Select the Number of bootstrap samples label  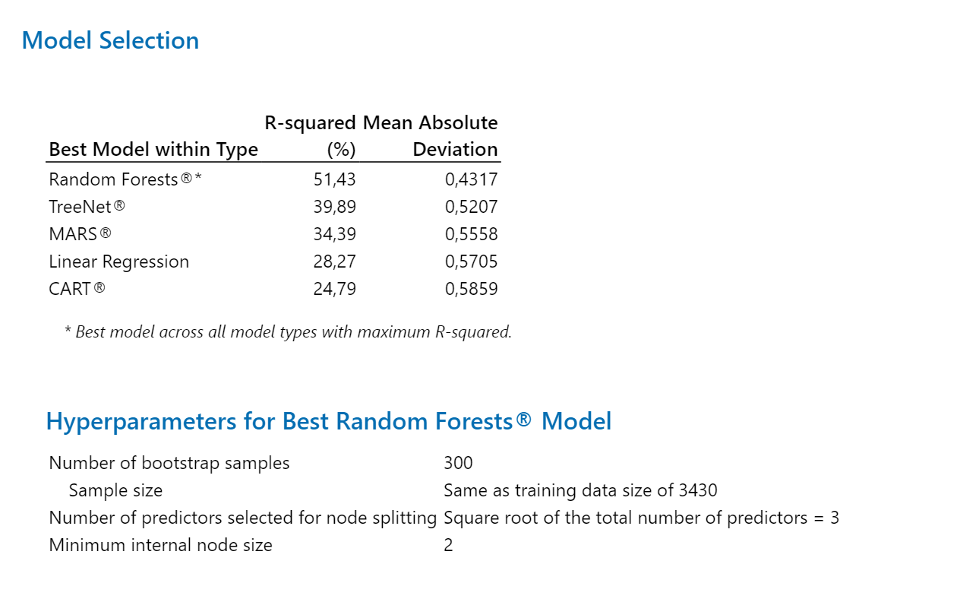pyautogui.click(x=169, y=463)
